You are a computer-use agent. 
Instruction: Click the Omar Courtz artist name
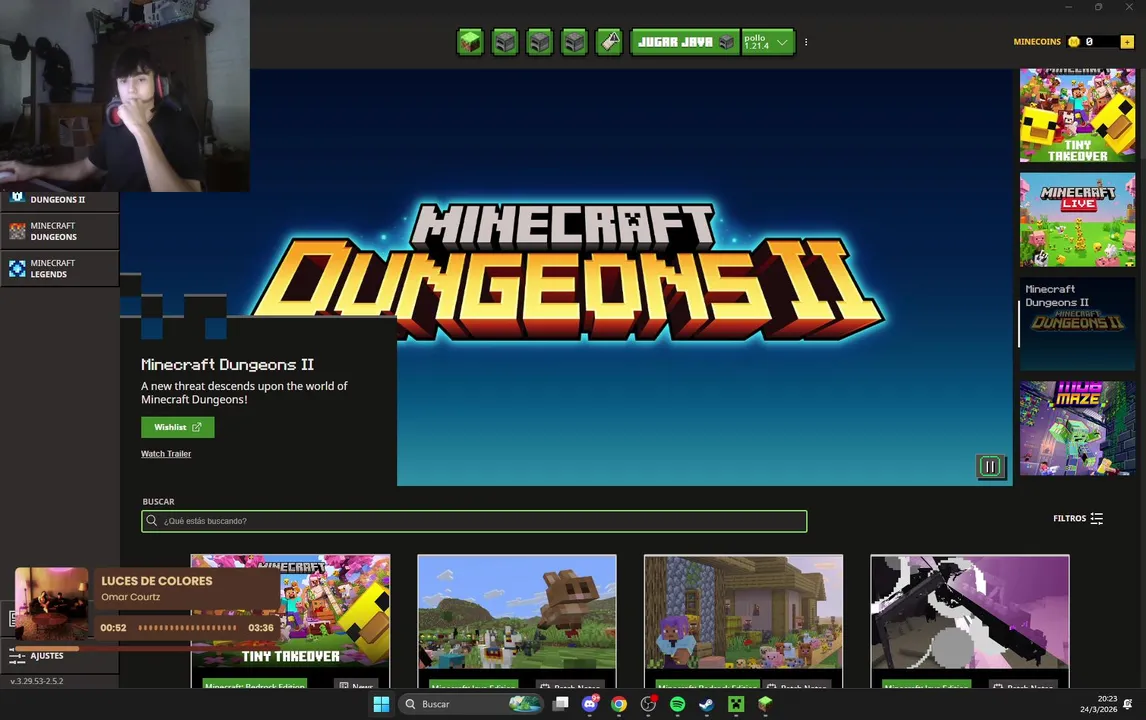point(130,597)
